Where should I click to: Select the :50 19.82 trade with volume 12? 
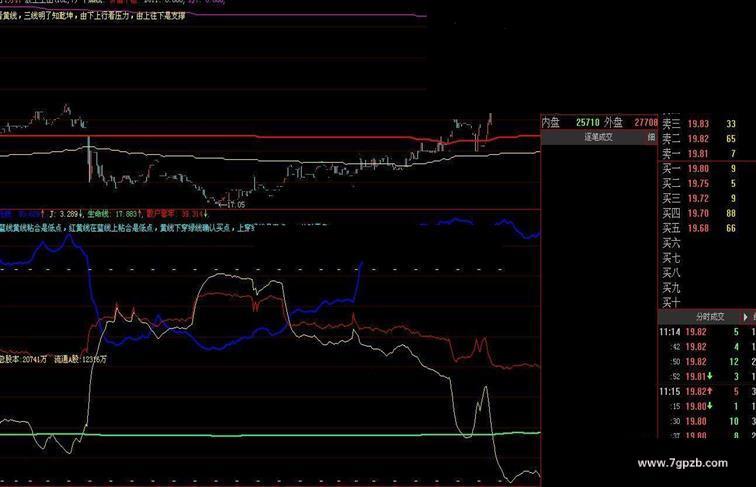click(x=707, y=362)
